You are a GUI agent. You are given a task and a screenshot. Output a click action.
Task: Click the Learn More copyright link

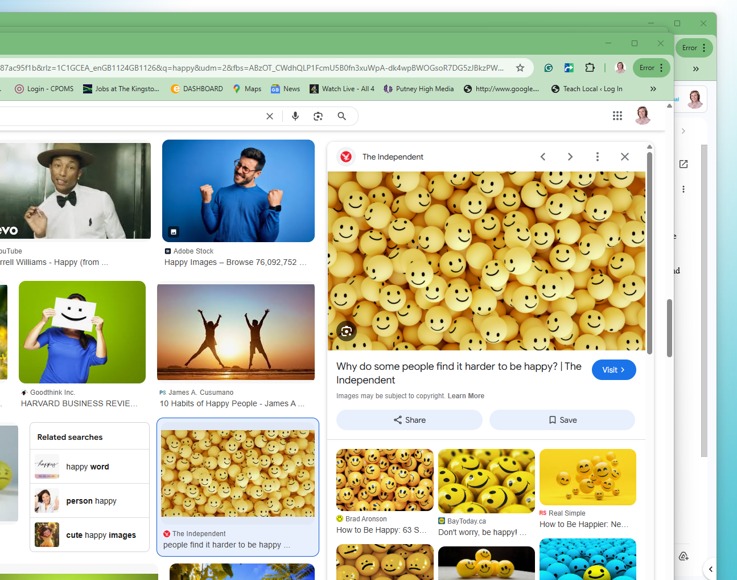(x=465, y=396)
